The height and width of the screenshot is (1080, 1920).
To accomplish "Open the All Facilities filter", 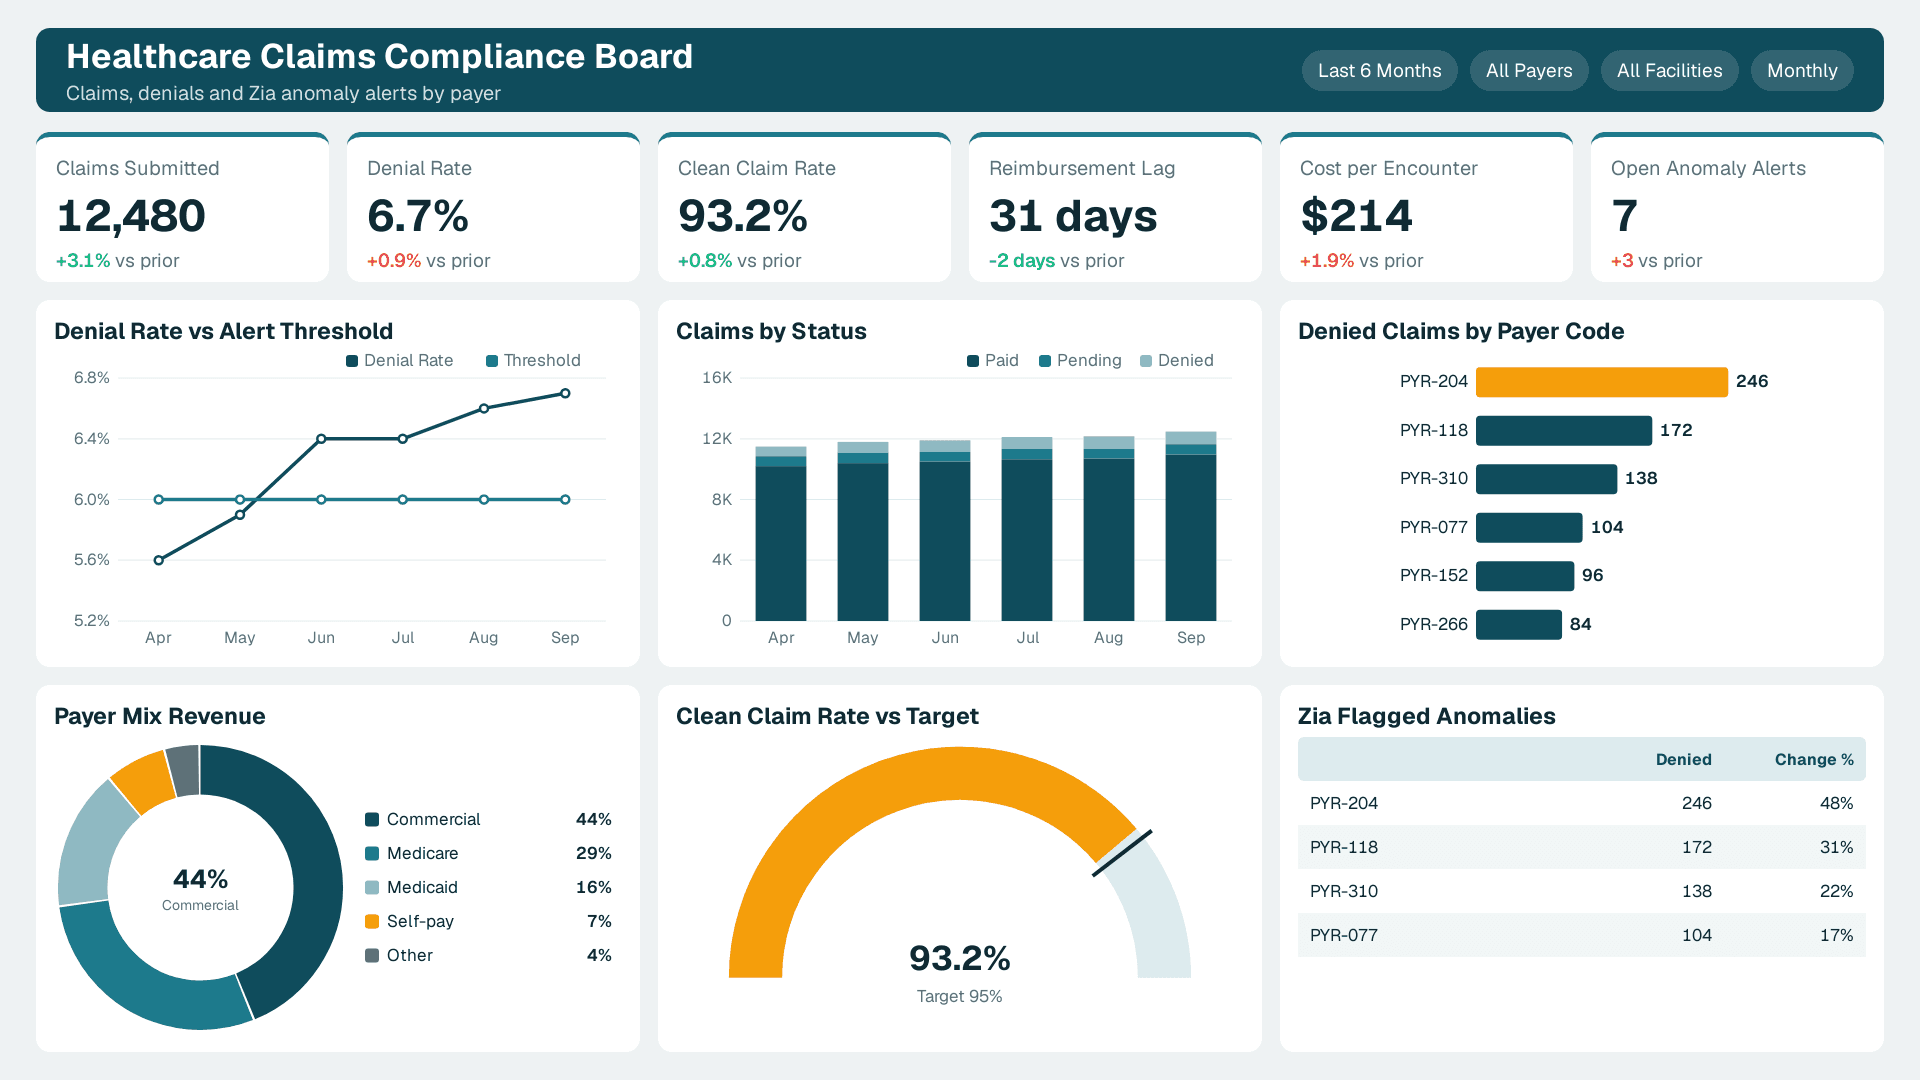I will coord(1669,71).
